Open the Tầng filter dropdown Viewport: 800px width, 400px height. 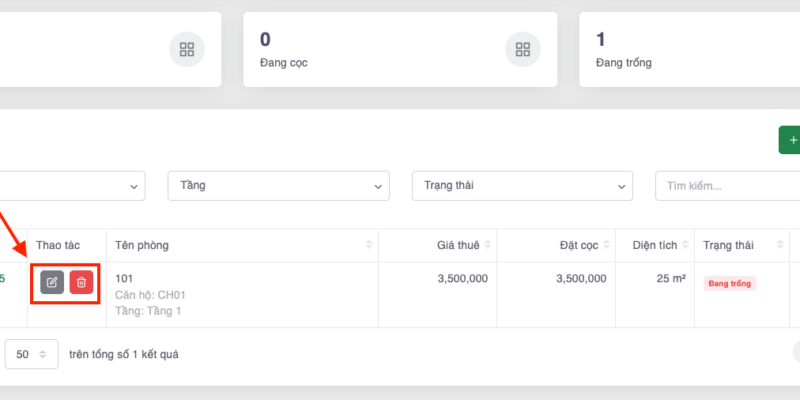tap(278, 185)
